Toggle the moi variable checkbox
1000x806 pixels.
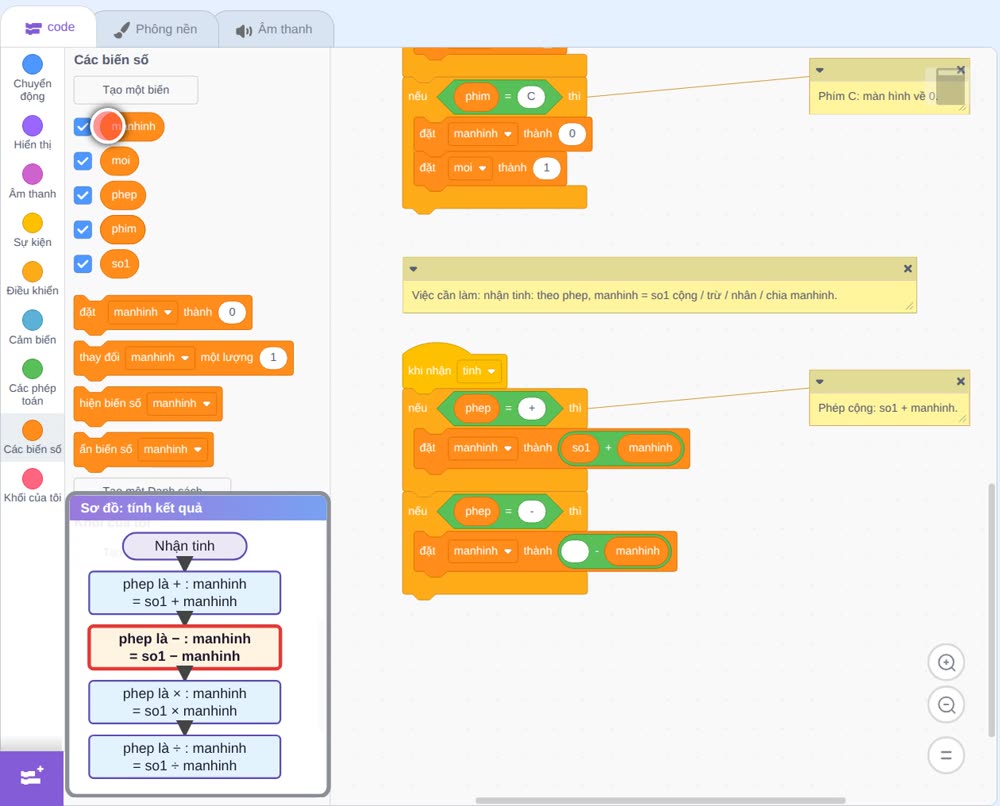(83, 161)
